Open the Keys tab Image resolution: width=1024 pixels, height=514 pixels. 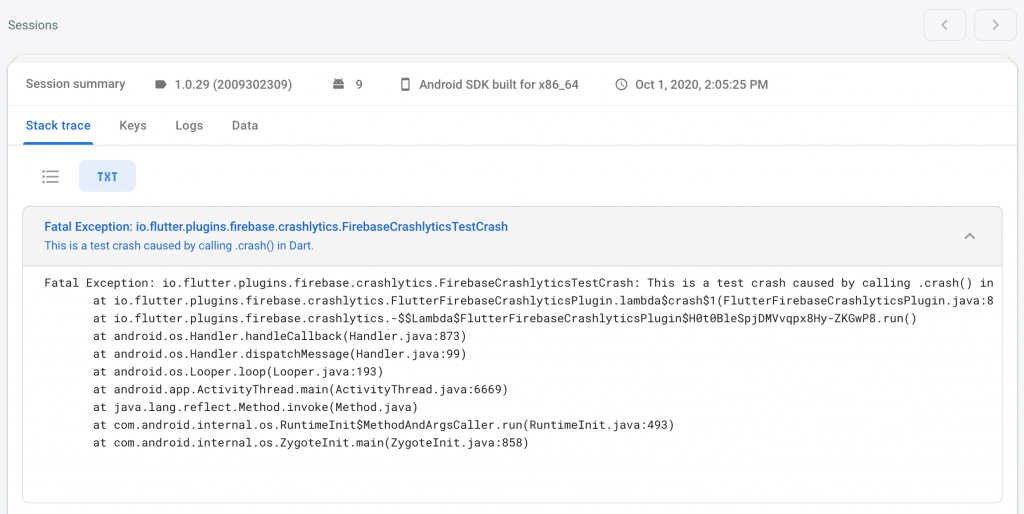[133, 125]
